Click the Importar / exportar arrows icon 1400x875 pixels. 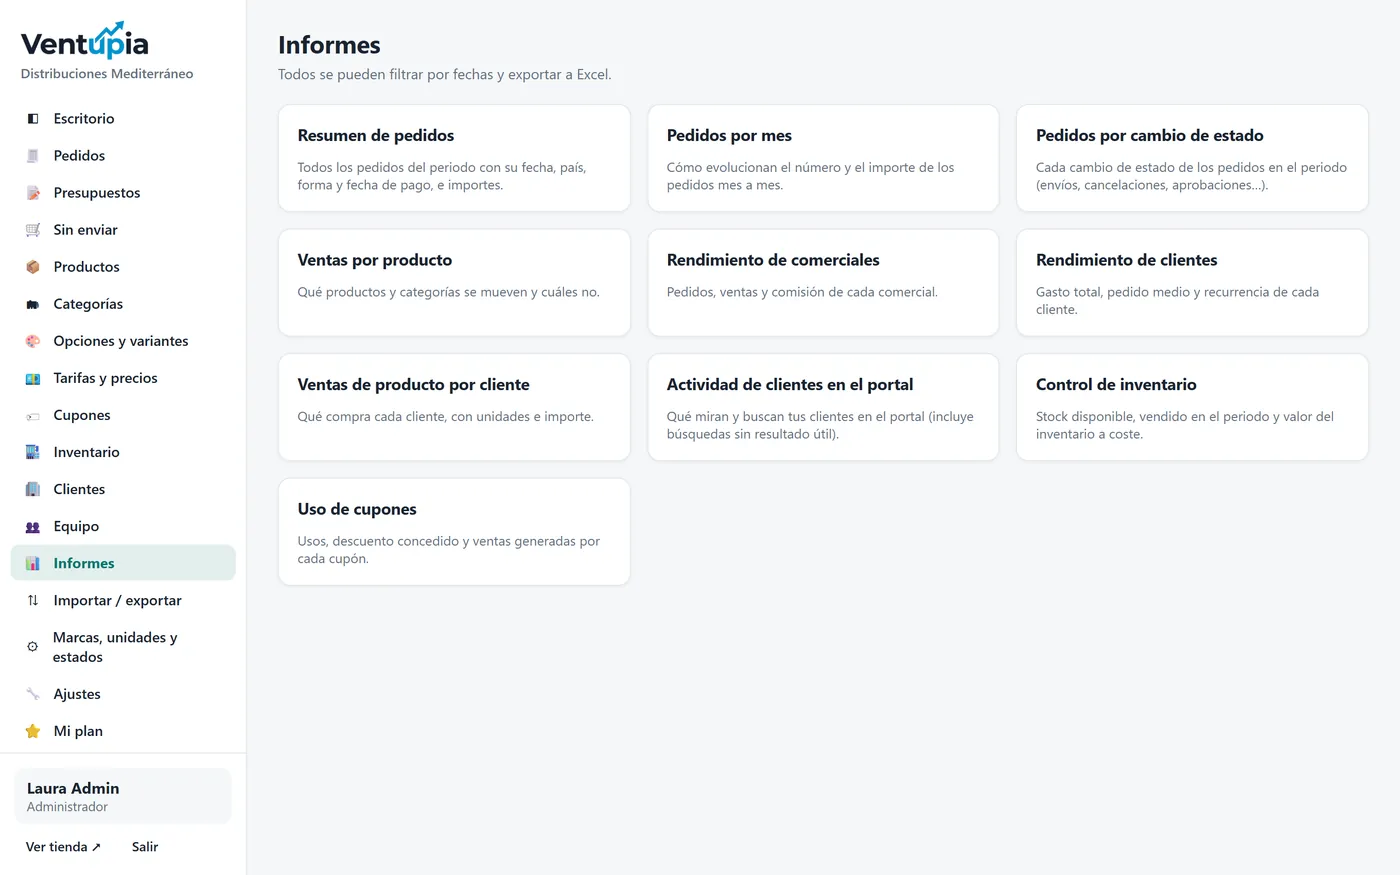coord(33,600)
